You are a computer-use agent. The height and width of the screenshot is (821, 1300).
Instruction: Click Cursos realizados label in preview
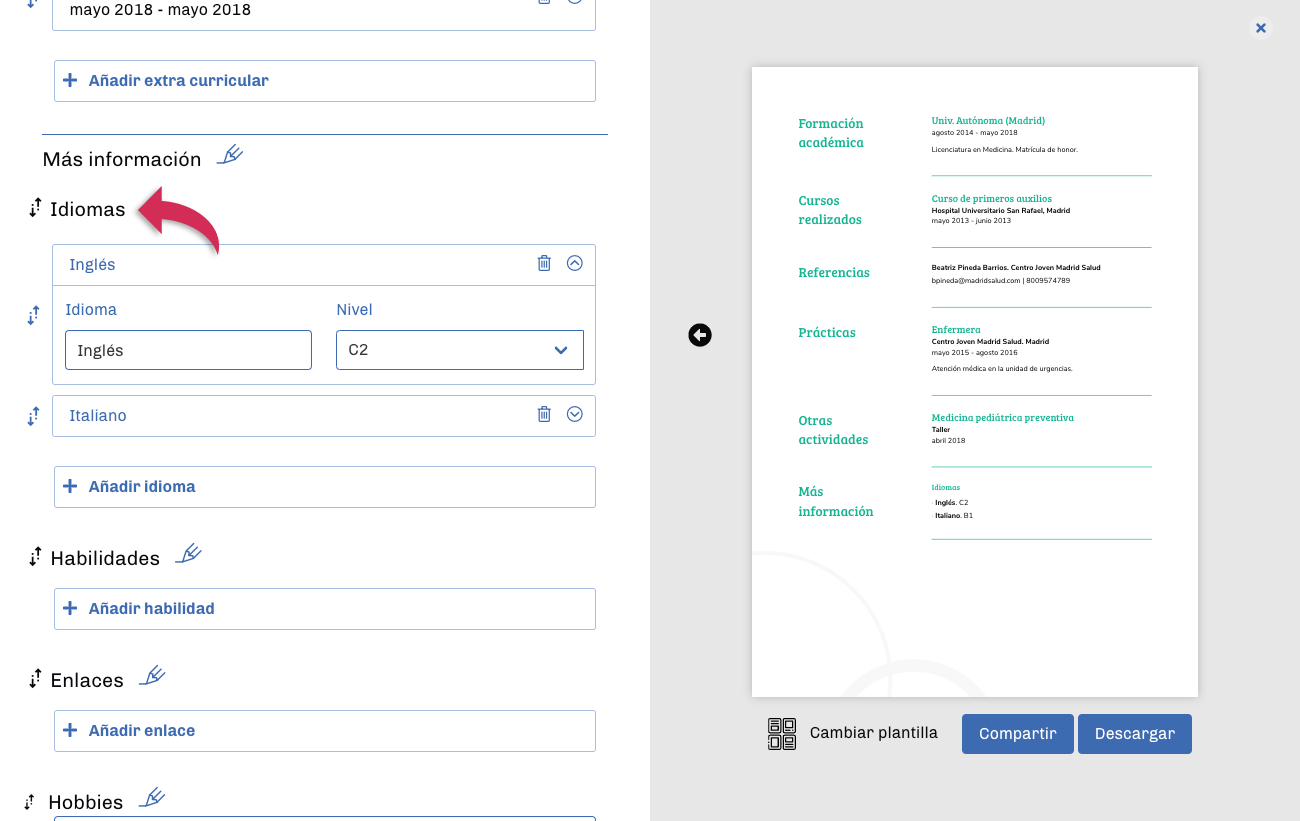830,210
